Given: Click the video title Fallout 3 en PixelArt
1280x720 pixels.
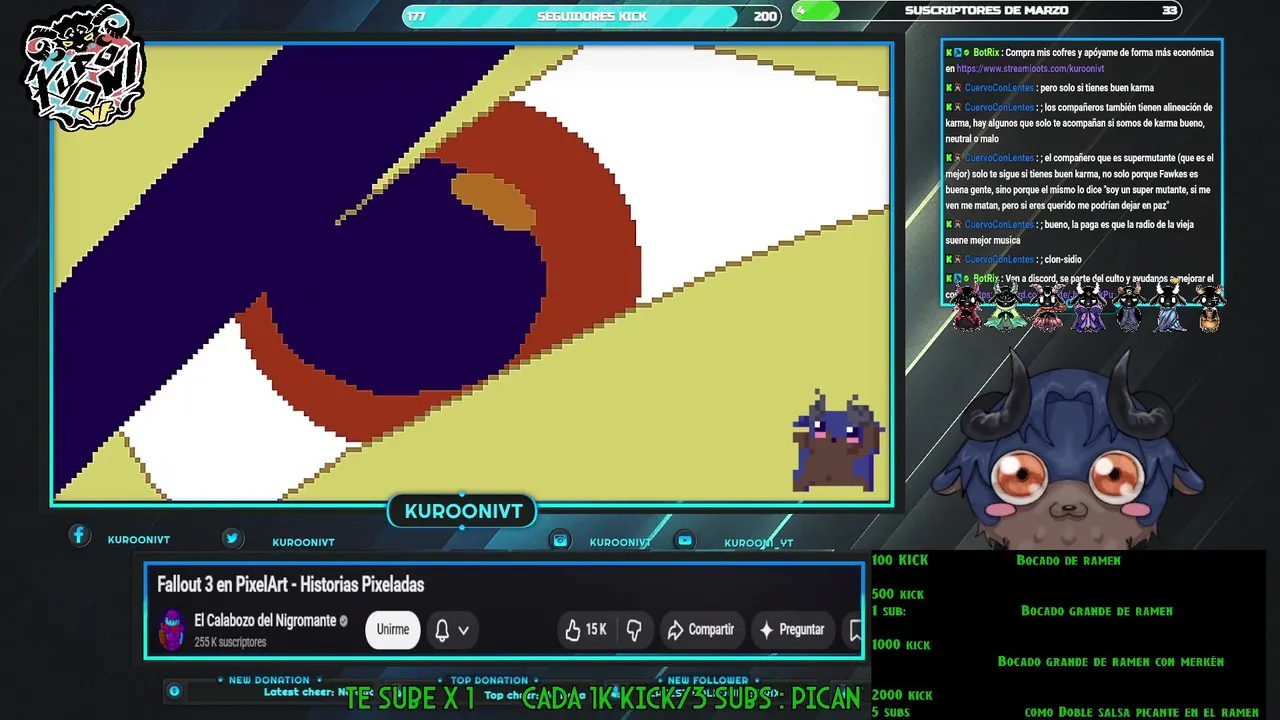Looking at the screenshot, I should point(291,585).
